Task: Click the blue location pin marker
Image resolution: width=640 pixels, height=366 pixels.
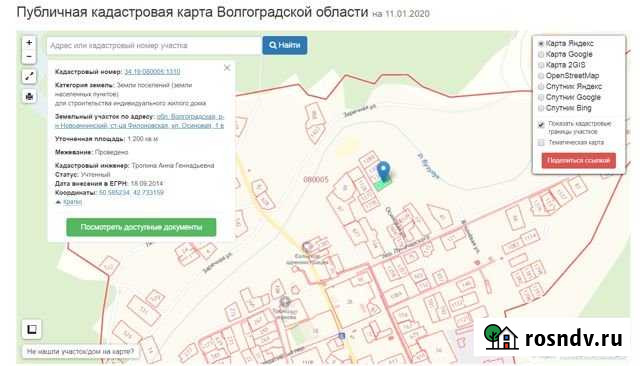Action: (383, 171)
